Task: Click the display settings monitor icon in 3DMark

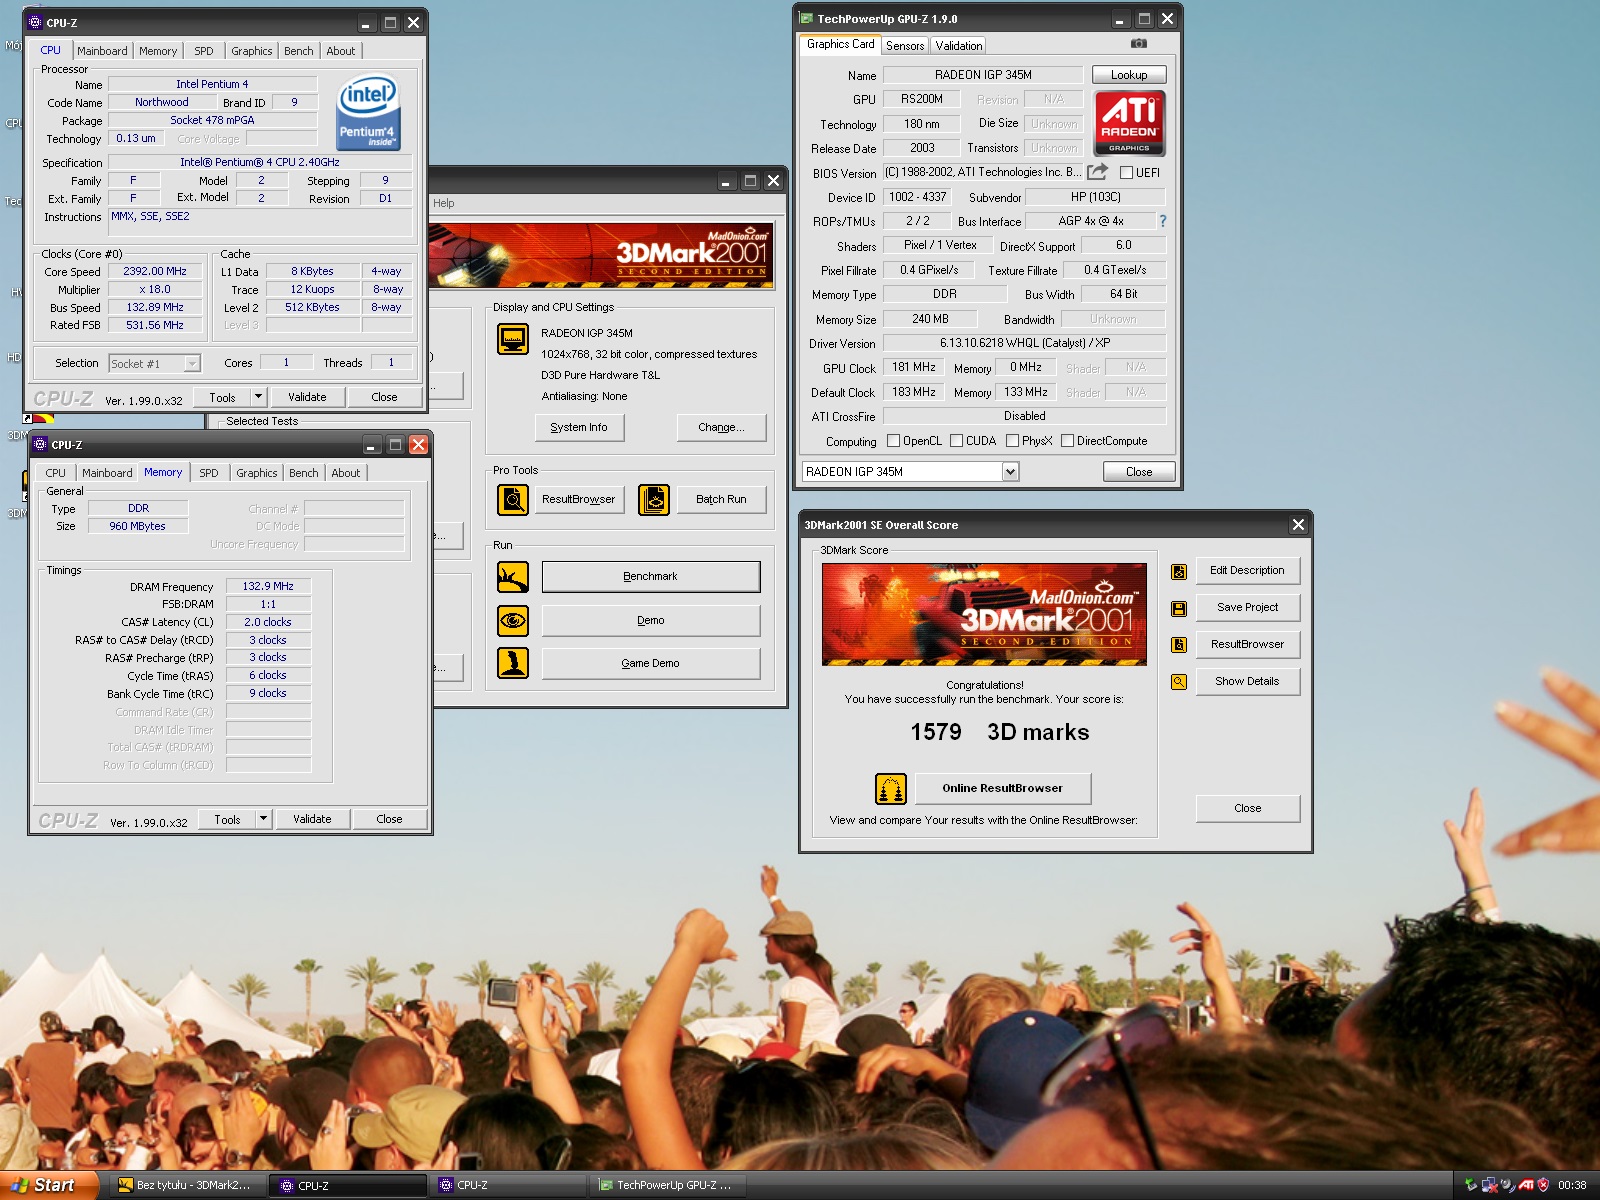Action: click(x=513, y=339)
